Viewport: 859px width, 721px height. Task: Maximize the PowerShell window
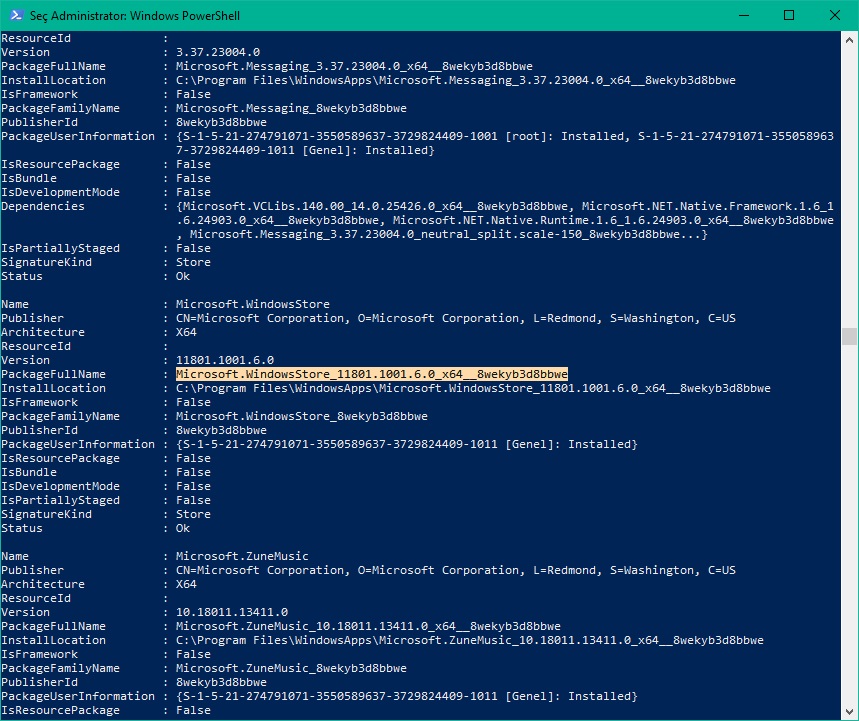789,15
